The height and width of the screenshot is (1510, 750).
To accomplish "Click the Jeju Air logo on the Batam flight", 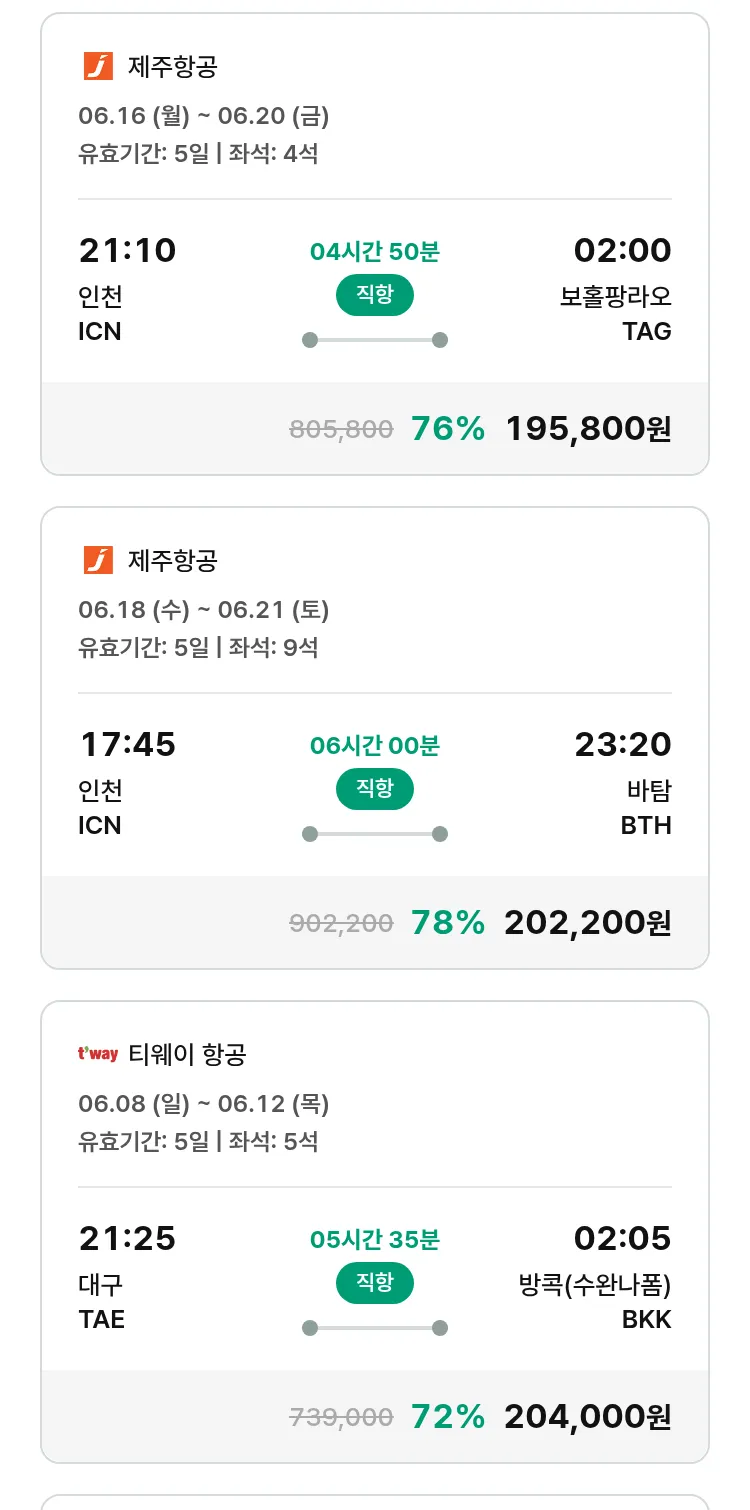I will [x=98, y=560].
